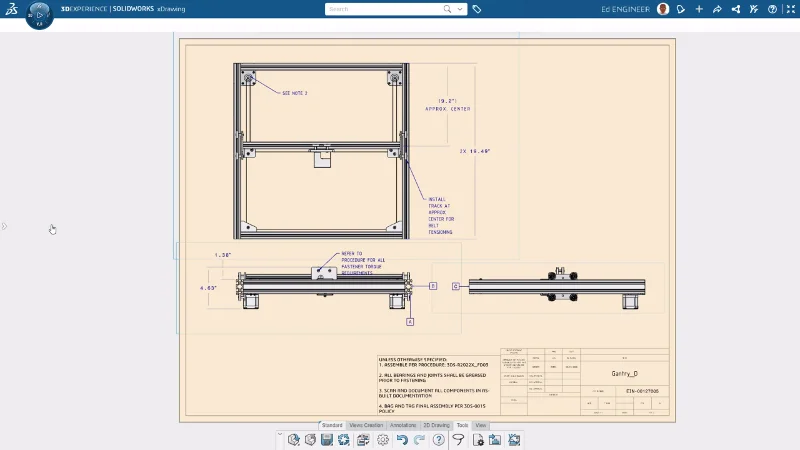Open Help question mark in action bar
This screenshot has width=800, height=450.
click(x=438, y=440)
